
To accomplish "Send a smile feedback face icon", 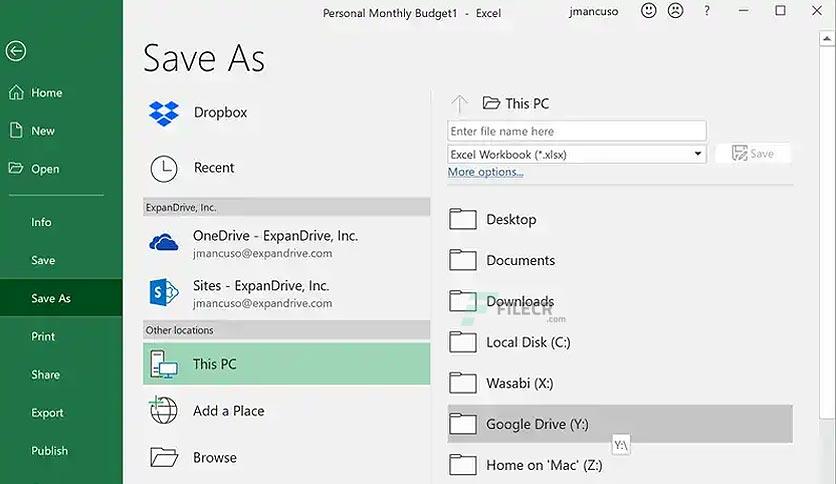I will pos(648,11).
